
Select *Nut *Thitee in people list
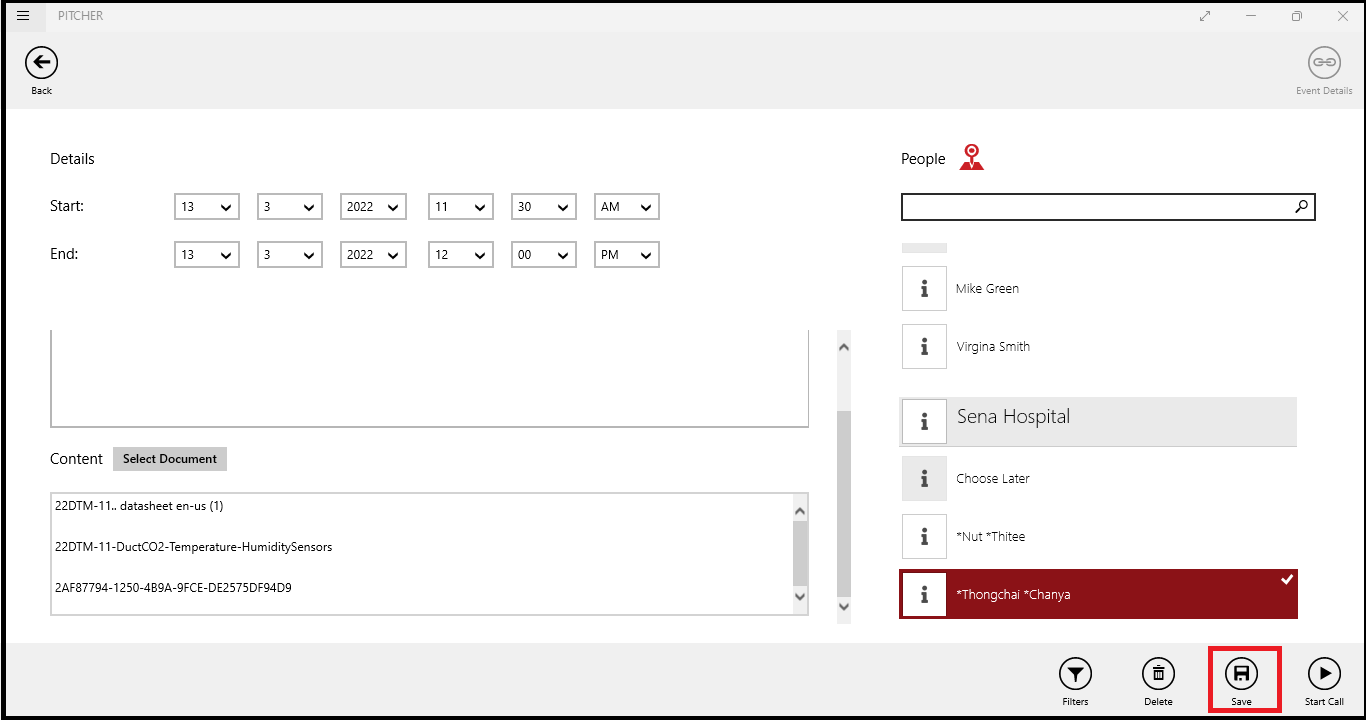(x=1100, y=537)
